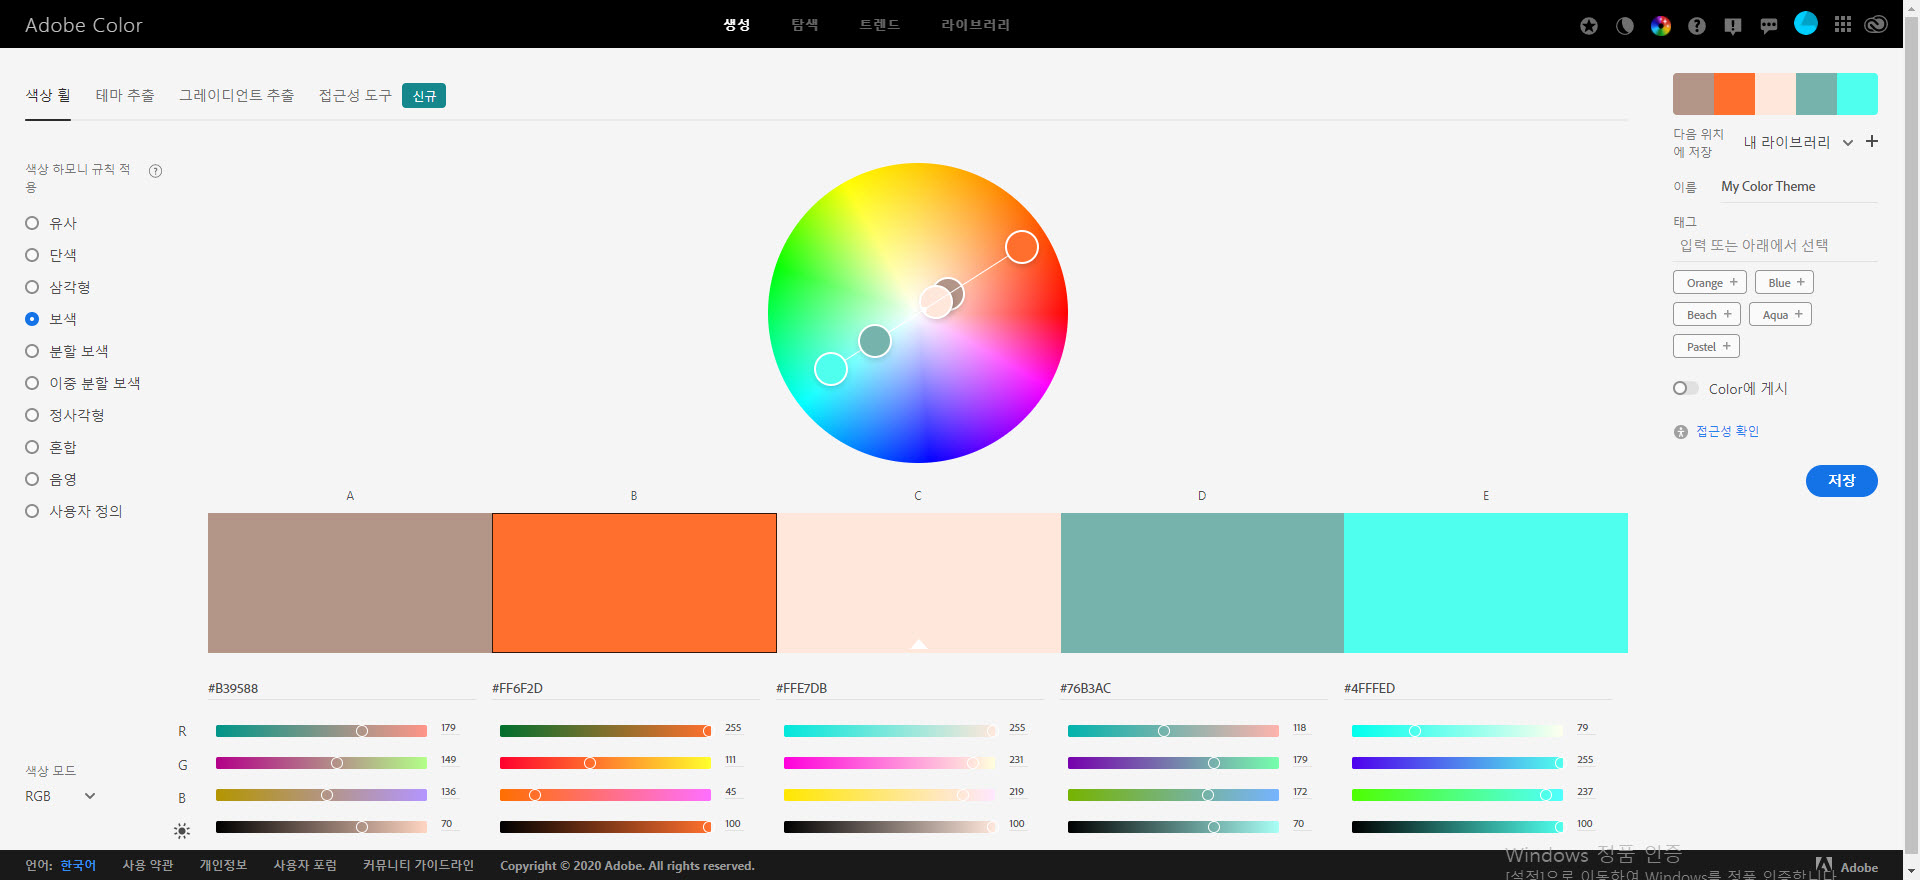Screen dimensions: 1920x880
Task: Add the Orange tag
Action: pyautogui.click(x=1710, y=283)
